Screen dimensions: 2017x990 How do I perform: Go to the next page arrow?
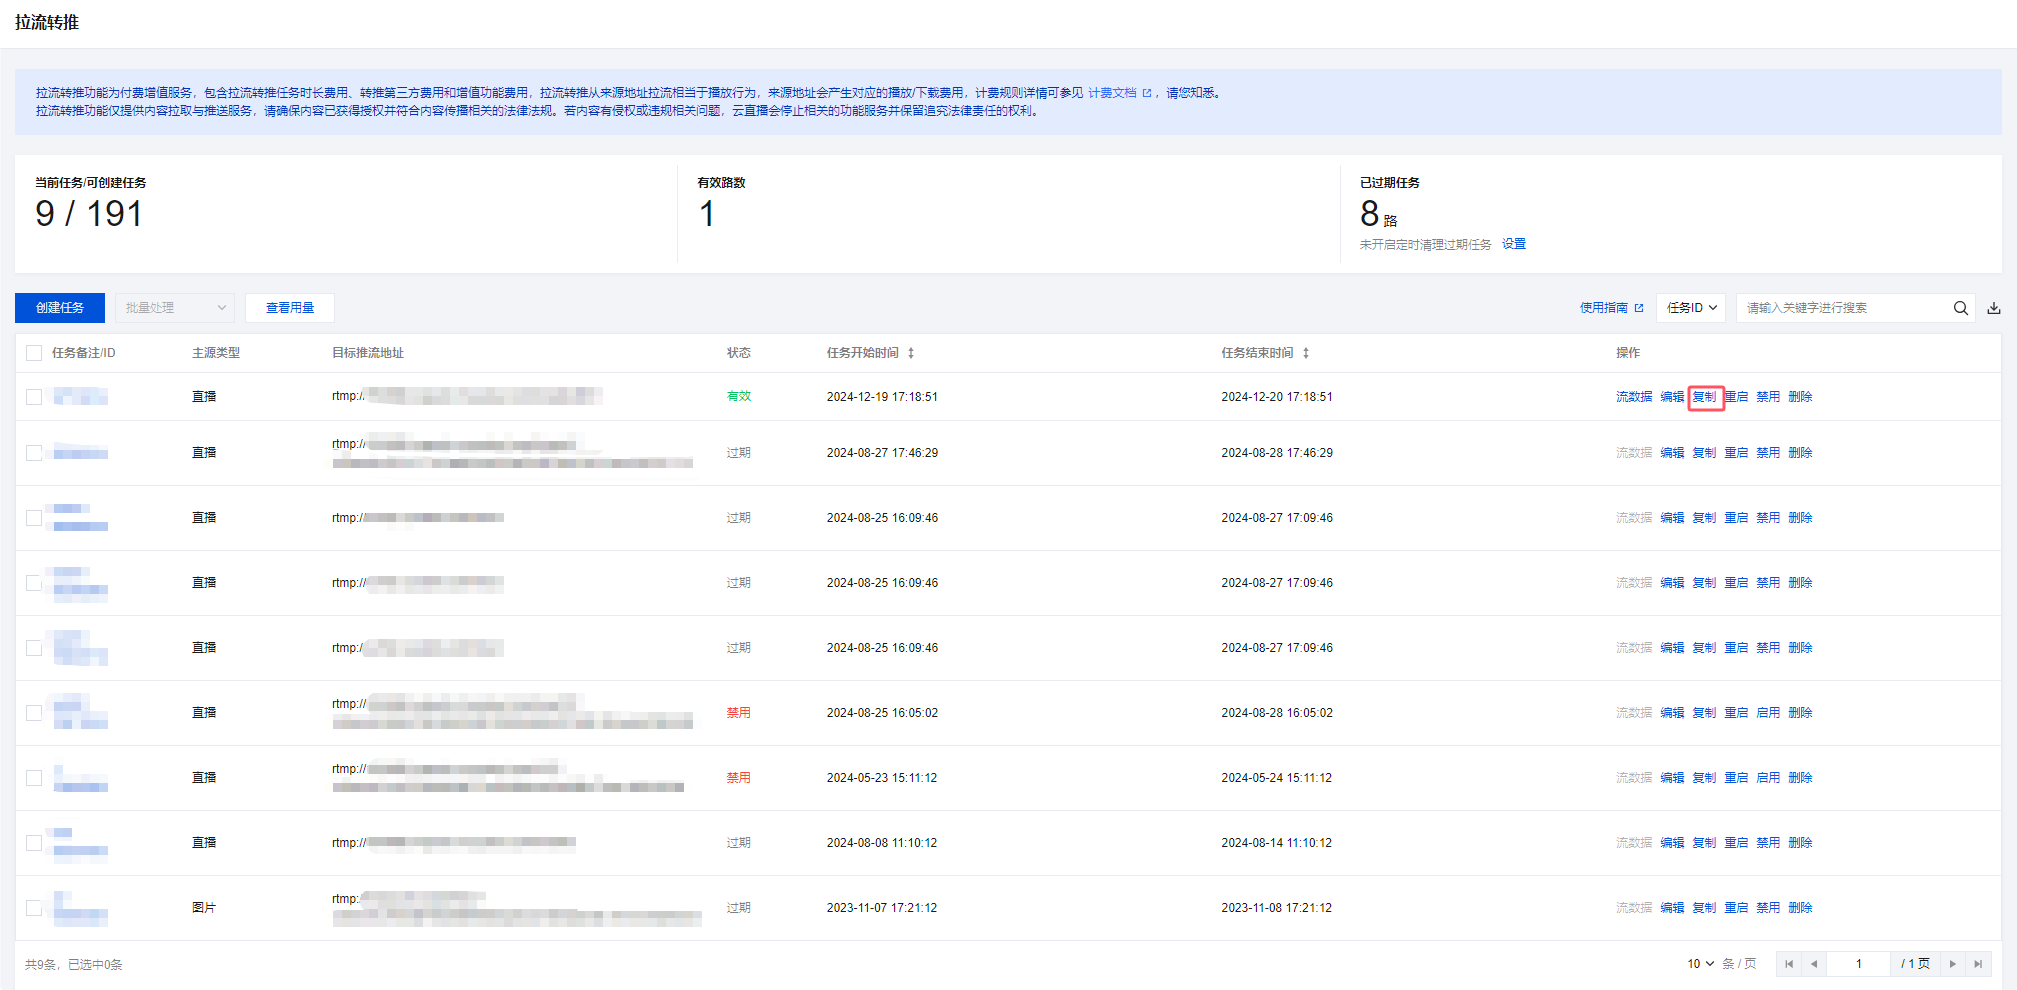click(1952, 964)
